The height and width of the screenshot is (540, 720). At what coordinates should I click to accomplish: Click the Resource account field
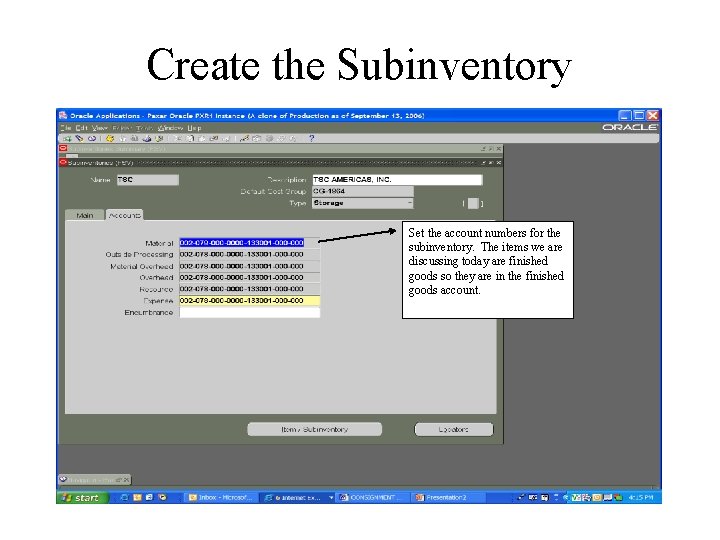click(249, 289)
